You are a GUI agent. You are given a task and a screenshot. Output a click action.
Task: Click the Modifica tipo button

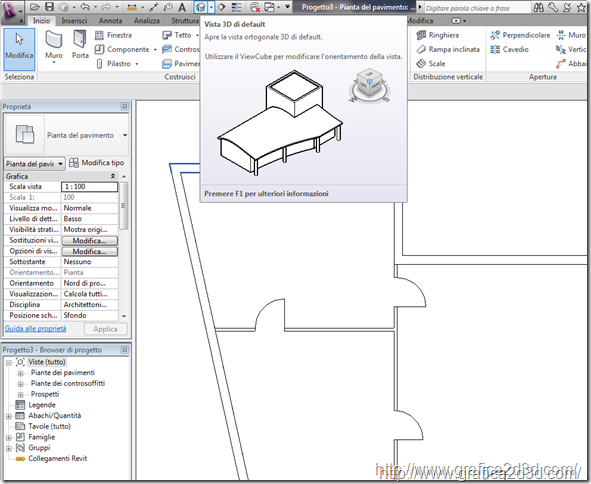[x=97, y=163]
